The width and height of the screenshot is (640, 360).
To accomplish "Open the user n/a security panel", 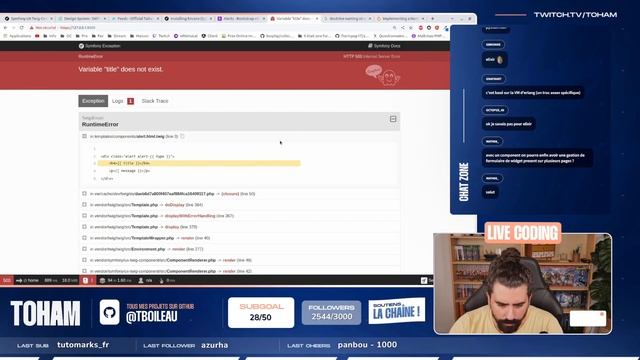I will coord(145,280).
